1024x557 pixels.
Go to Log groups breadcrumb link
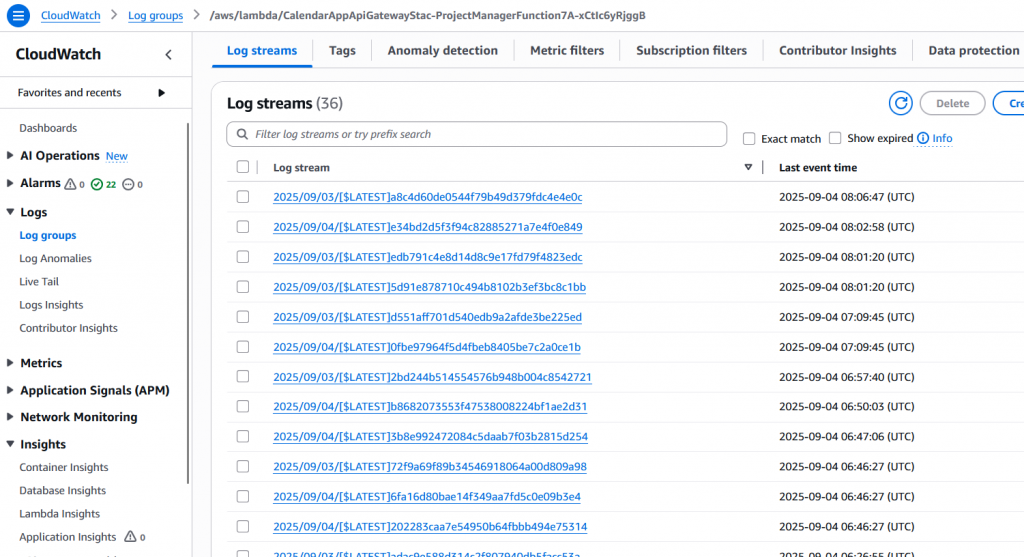click(x=155, y=15)
